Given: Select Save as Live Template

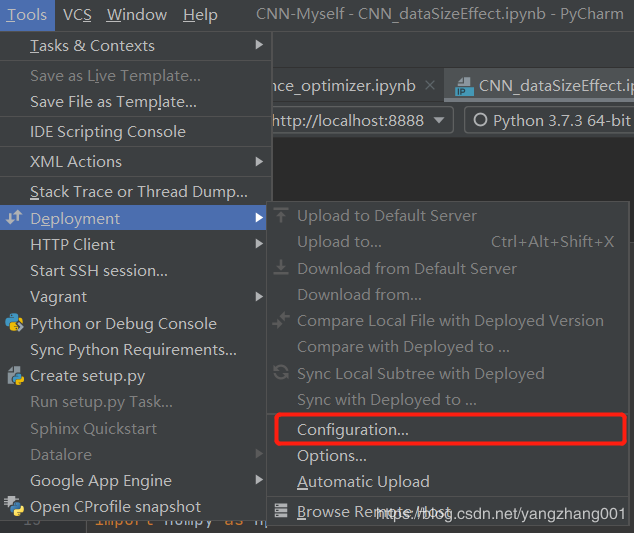Looking at the screenshot, I should 135,76.
